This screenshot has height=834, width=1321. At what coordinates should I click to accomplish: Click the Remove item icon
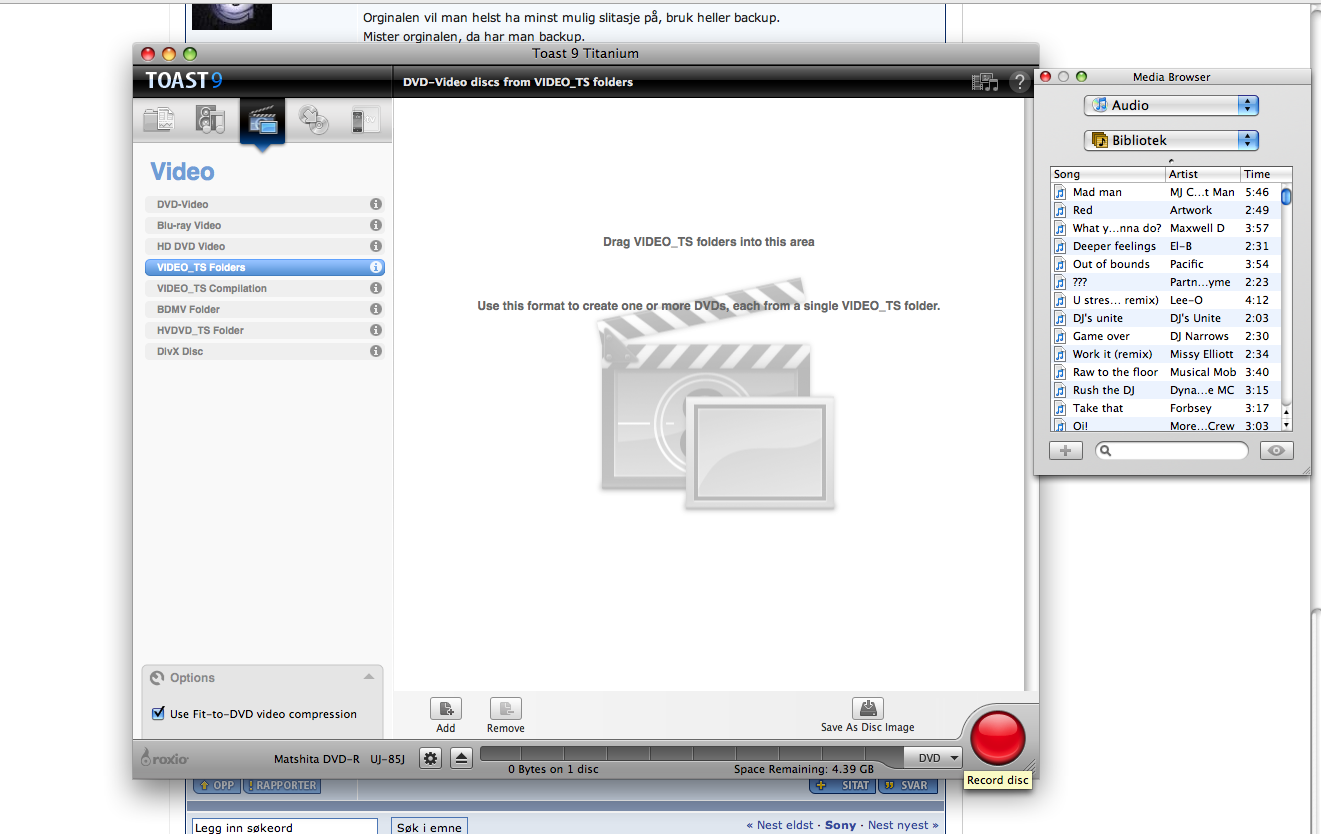click(x=506, y=708)
